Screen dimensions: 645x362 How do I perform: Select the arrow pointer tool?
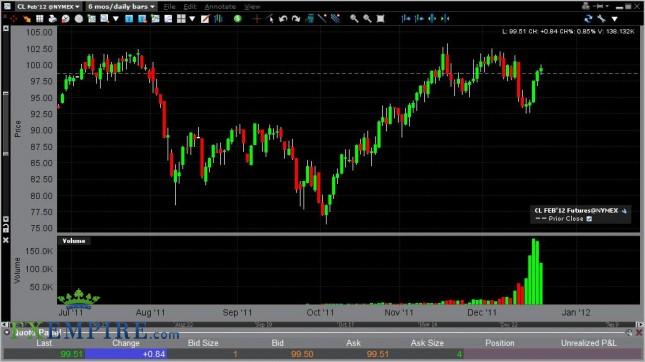coord(270,19)
